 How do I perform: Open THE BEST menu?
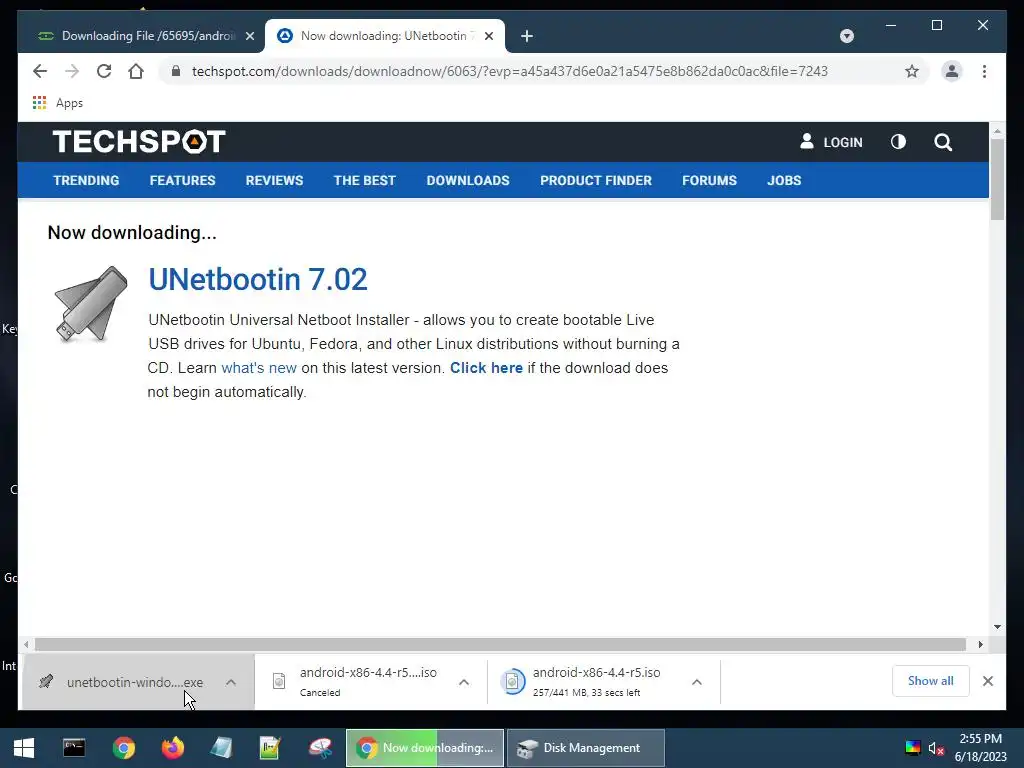point(364,180)
